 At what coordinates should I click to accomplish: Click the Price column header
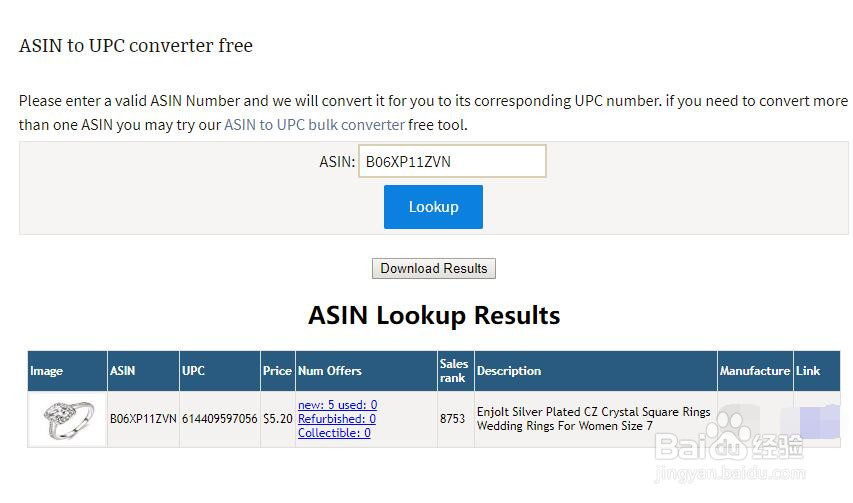click(277, 371)
